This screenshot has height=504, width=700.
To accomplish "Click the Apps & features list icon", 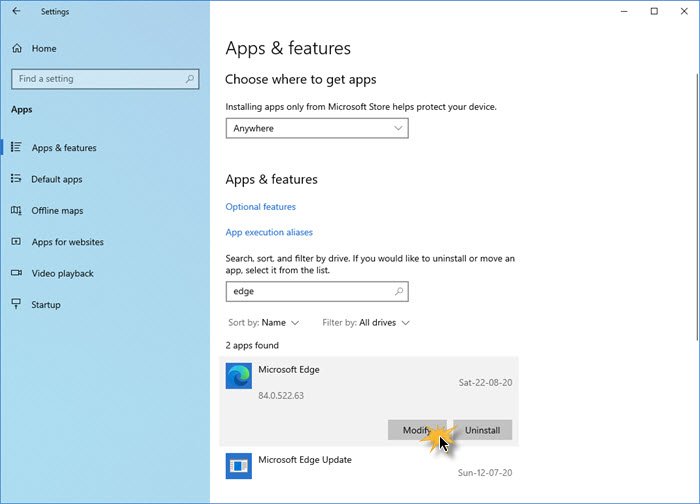I will 16,147.
